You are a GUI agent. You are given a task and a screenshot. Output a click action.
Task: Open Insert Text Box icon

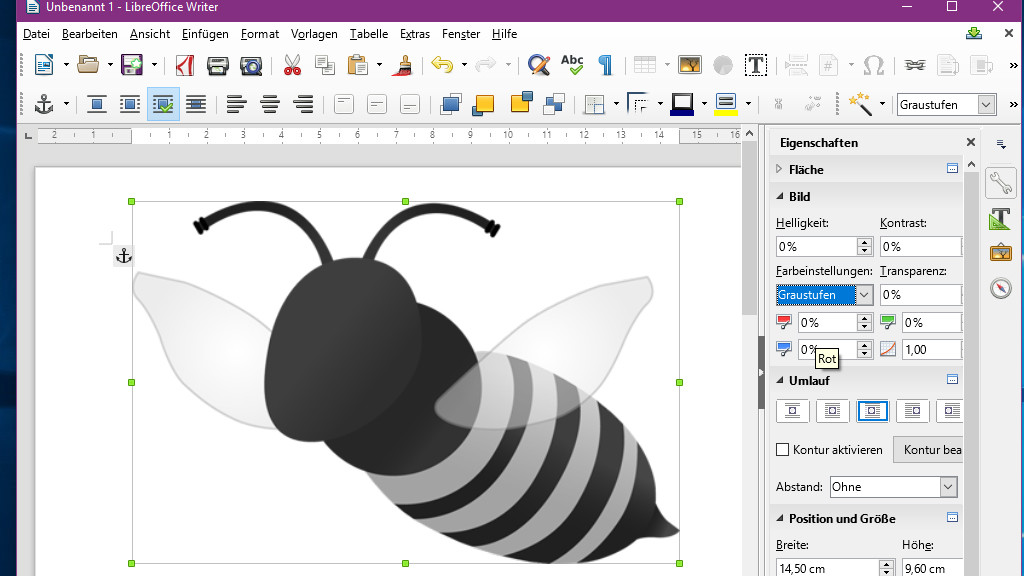click(x=756, y=64)
